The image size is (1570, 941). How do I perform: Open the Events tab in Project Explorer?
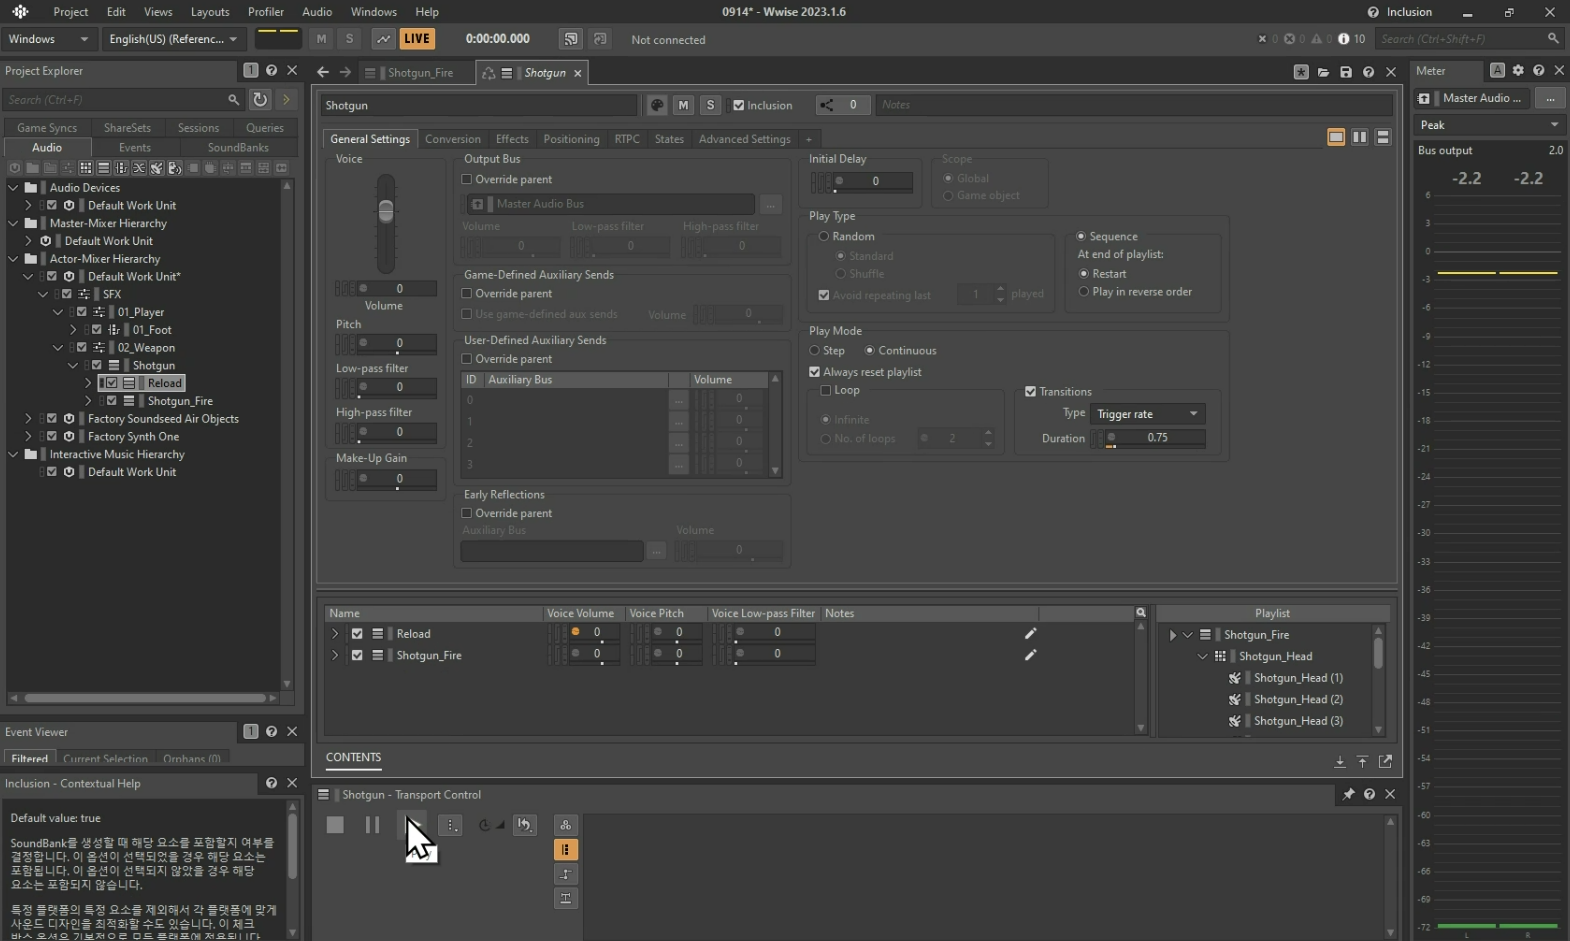pos(135,147)
